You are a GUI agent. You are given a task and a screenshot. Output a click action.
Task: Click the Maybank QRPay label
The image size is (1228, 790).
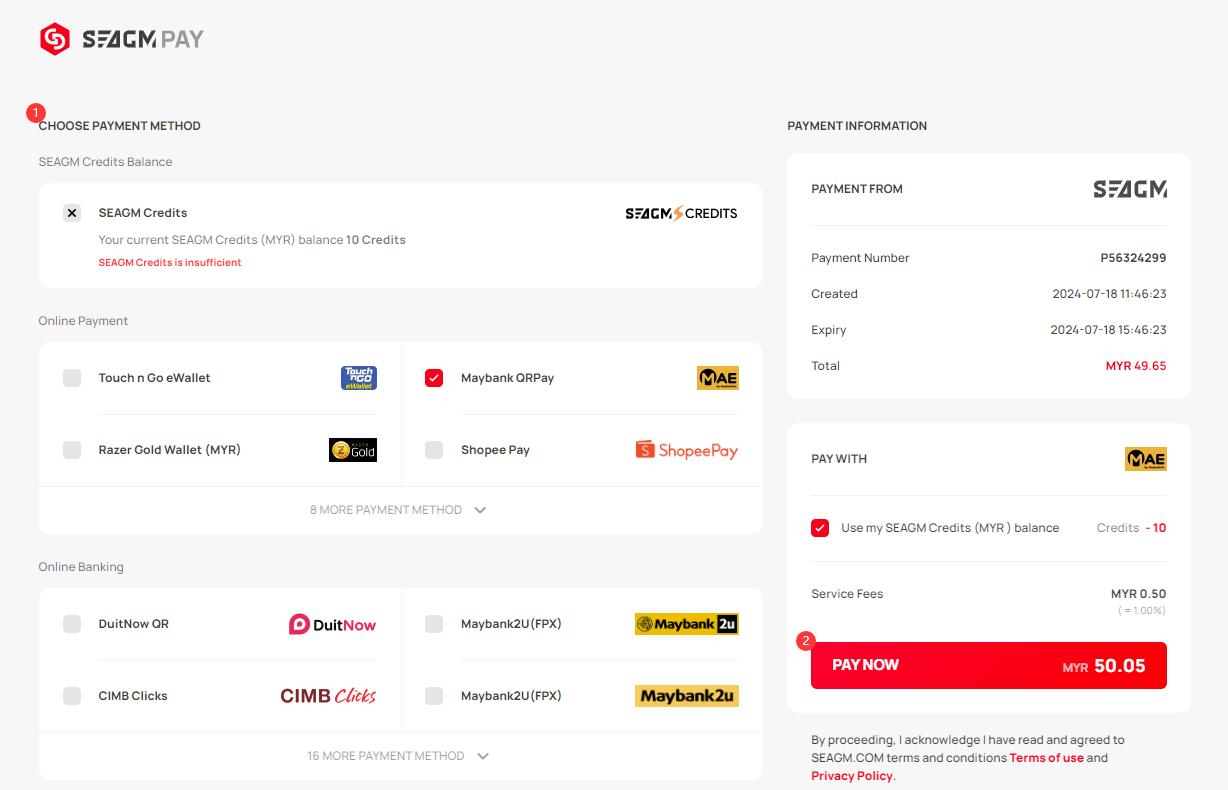pos(507,378)
